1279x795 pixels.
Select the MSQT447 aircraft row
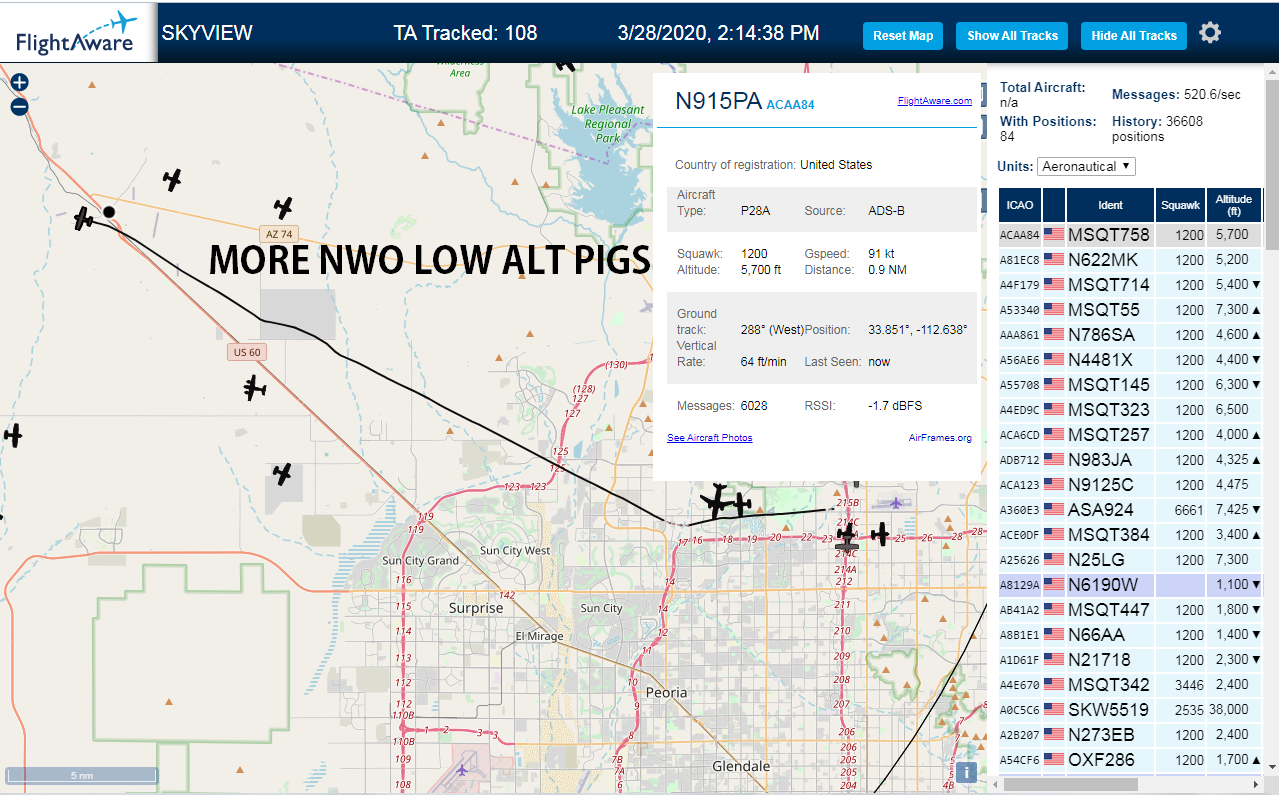tap(1130, 610)
